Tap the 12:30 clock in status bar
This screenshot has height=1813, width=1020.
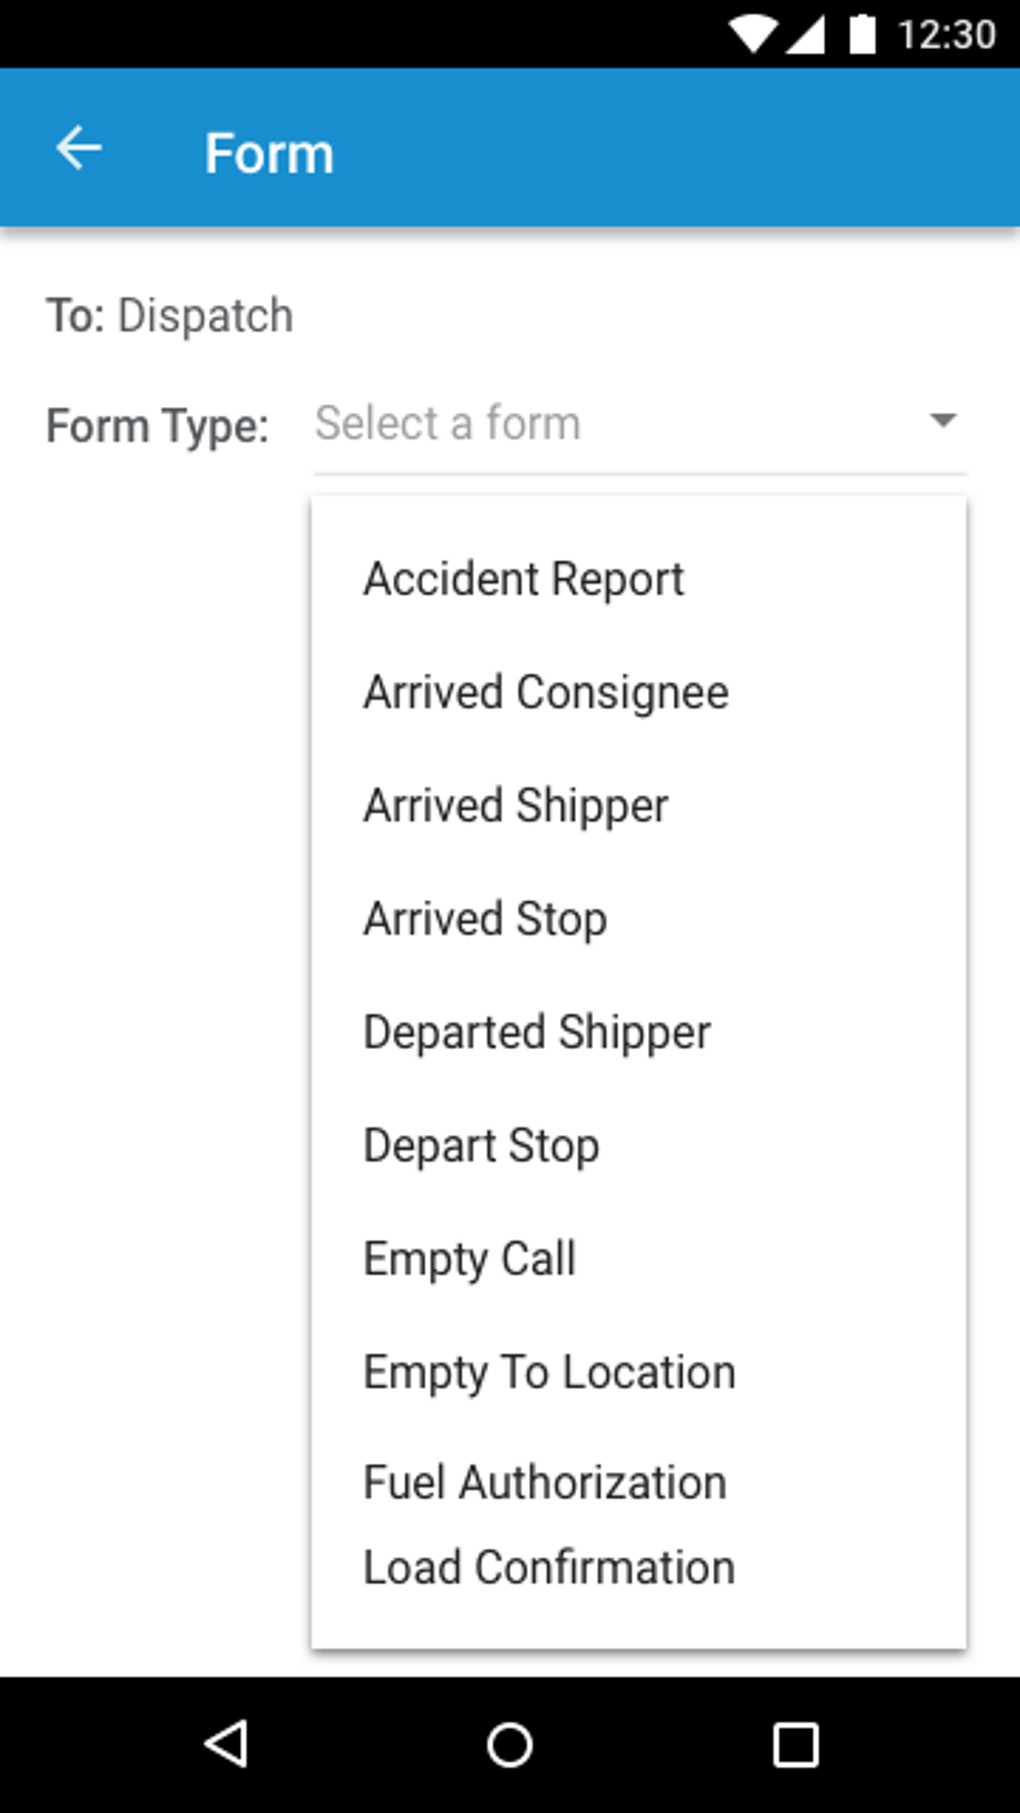[946, 34]
